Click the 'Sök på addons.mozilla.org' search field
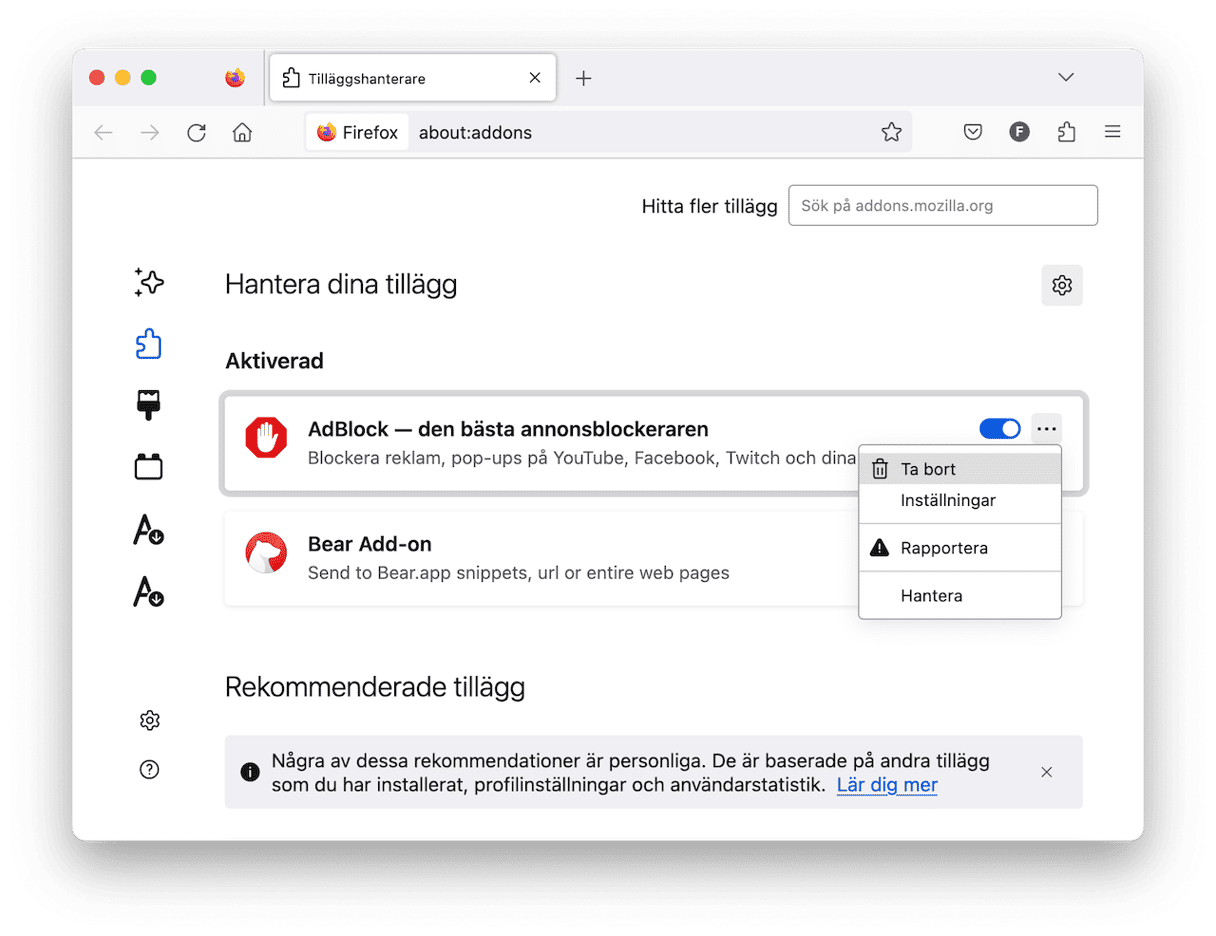The height and width of the screenshot is (936, 1216). pyautogui.click(x=942, y=206)
